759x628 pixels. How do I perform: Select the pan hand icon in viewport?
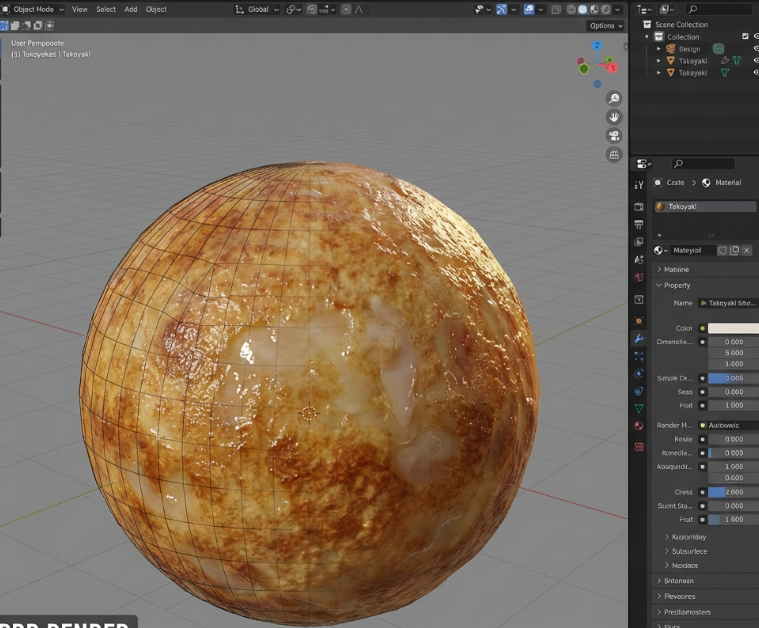click(x=614, y=117)
